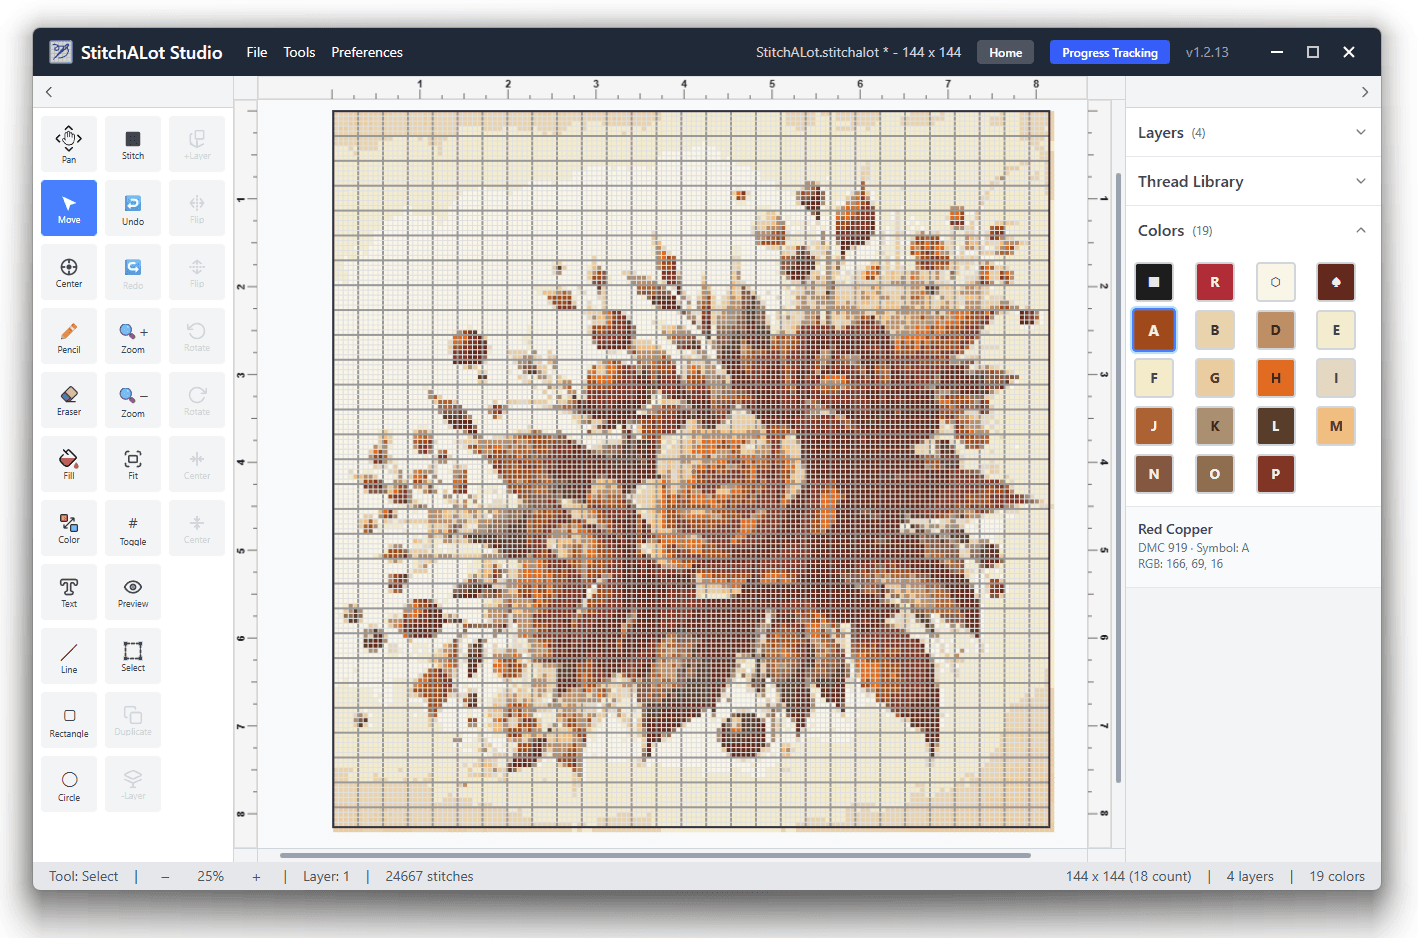
Task: Select the orange H color swatch
Action: [1275, 378]
